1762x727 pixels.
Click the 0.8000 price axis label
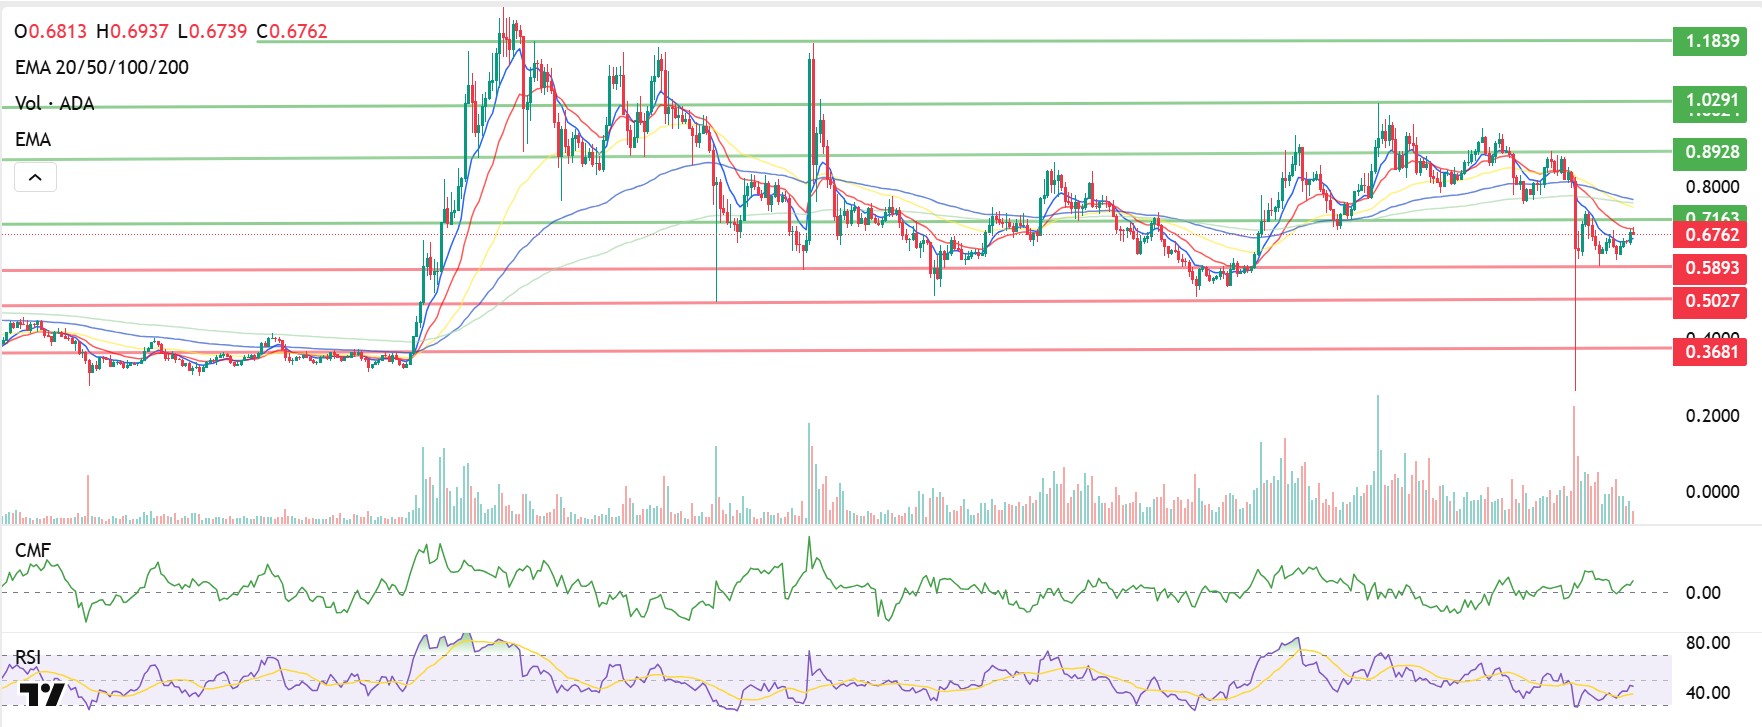(1711, 187)
